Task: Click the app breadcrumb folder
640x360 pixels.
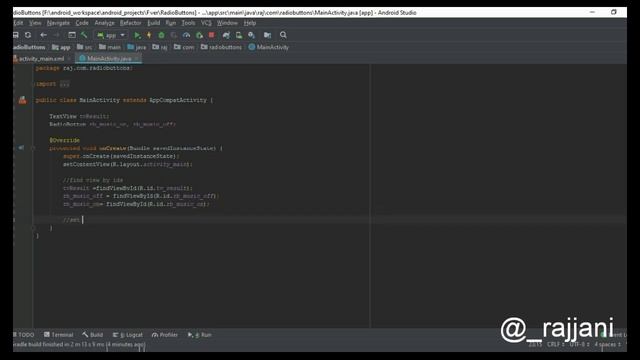Action: pyautogui.click(x=61, y=47)
